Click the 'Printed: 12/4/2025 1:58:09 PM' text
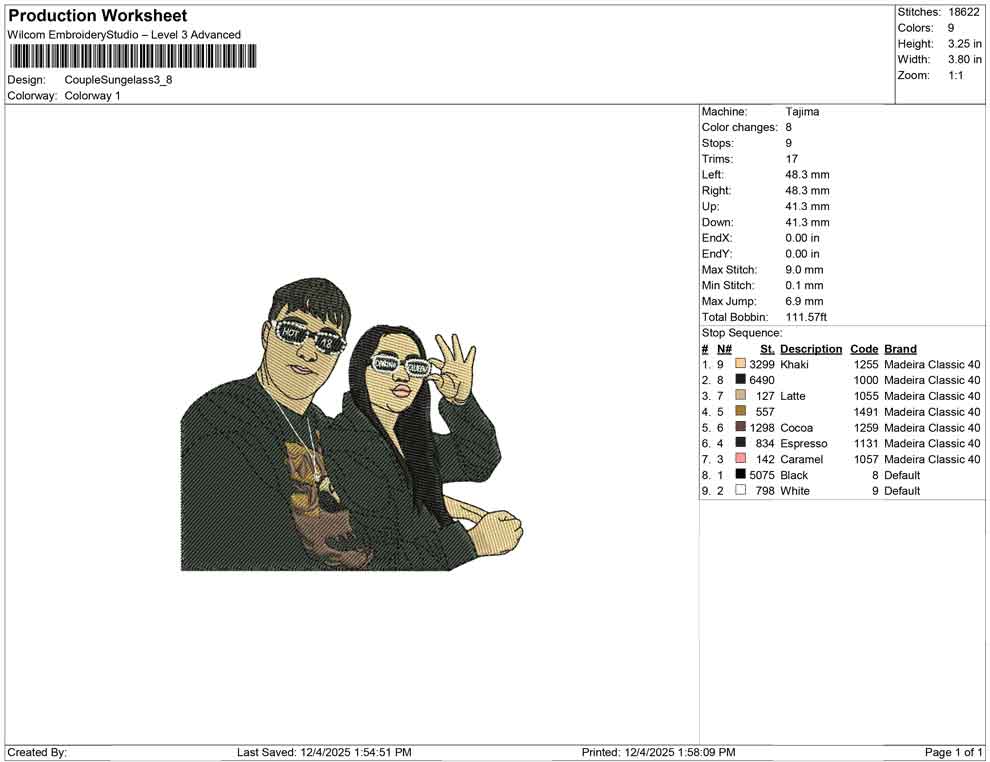 [x=659, y=752]
